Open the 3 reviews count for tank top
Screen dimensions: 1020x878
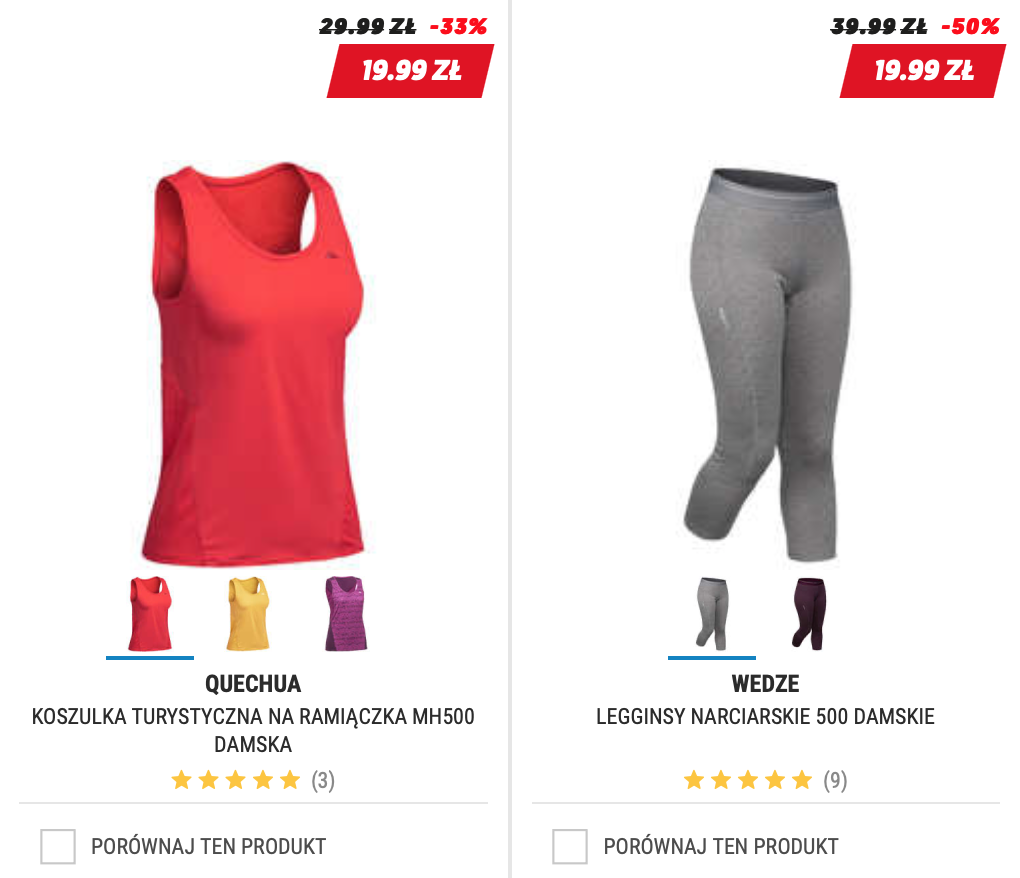[323, 780]
